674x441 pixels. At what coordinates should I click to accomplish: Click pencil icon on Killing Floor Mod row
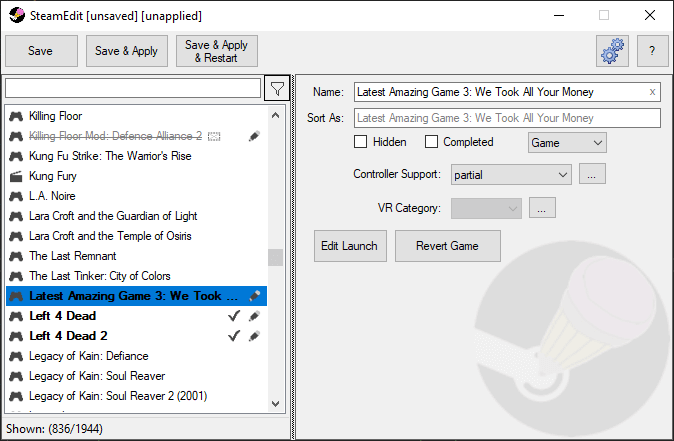(254, 136)
